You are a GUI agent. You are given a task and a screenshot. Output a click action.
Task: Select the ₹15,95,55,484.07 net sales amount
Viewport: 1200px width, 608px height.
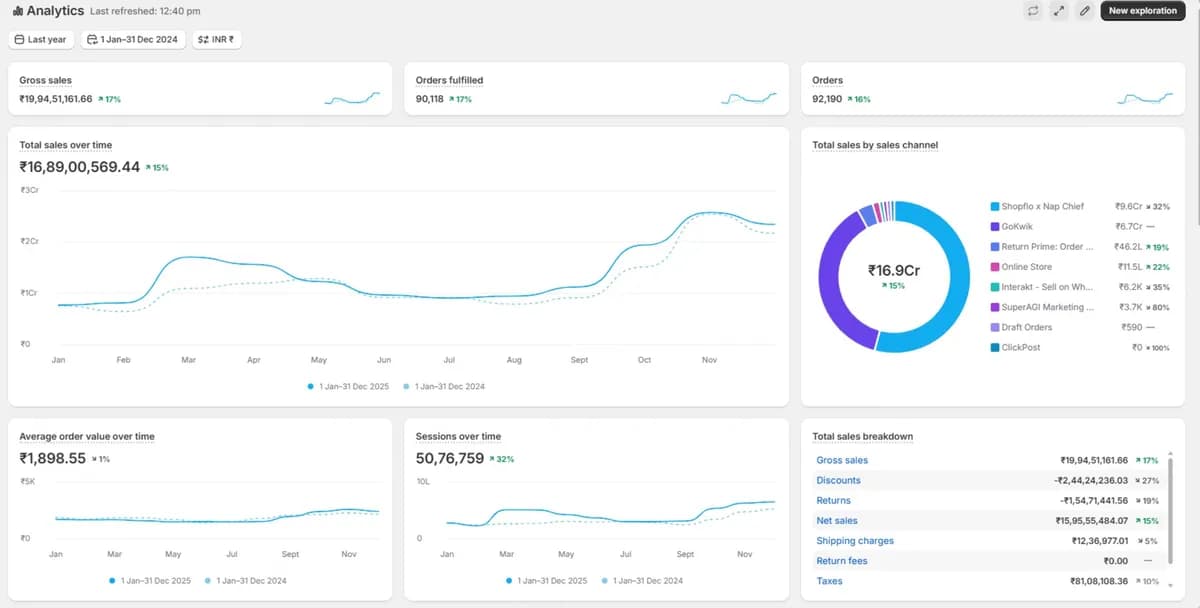(1092, 520)
